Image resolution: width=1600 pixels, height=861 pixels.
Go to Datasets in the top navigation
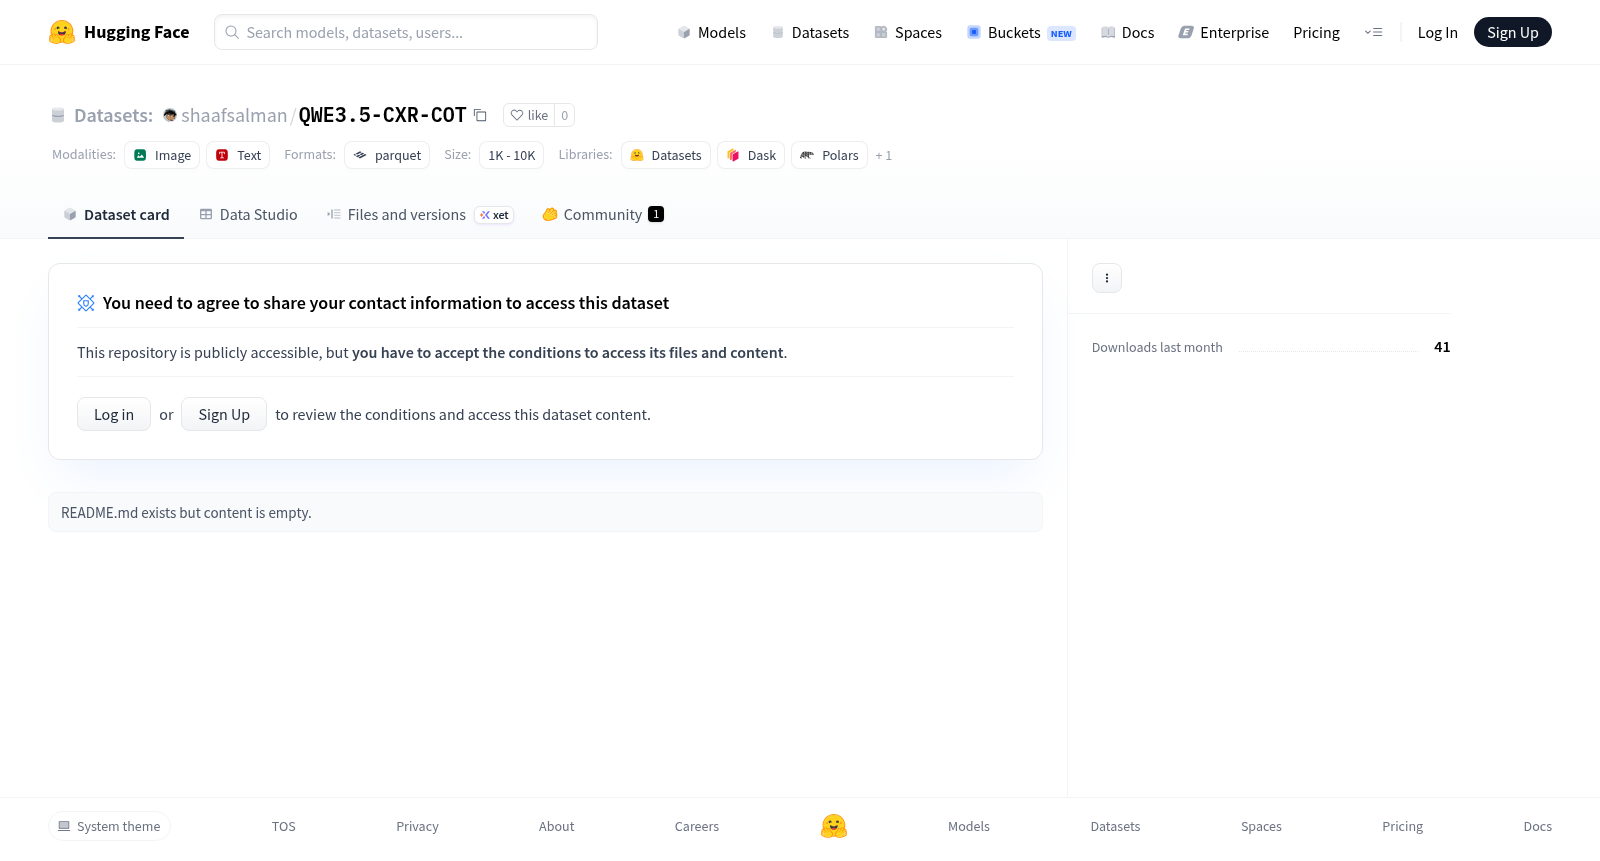pos(810,32)
